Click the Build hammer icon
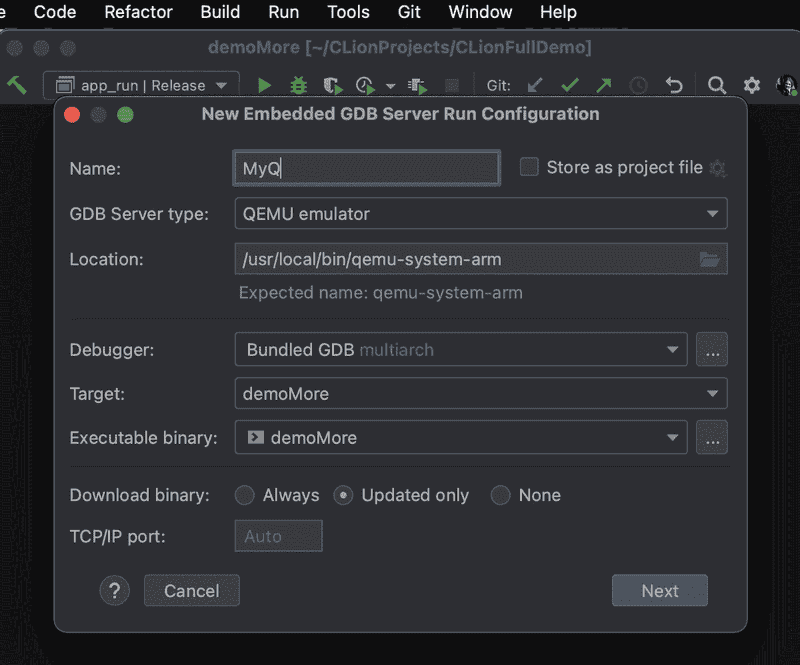Screen dimensions: 800x665 tap(16, 85)
